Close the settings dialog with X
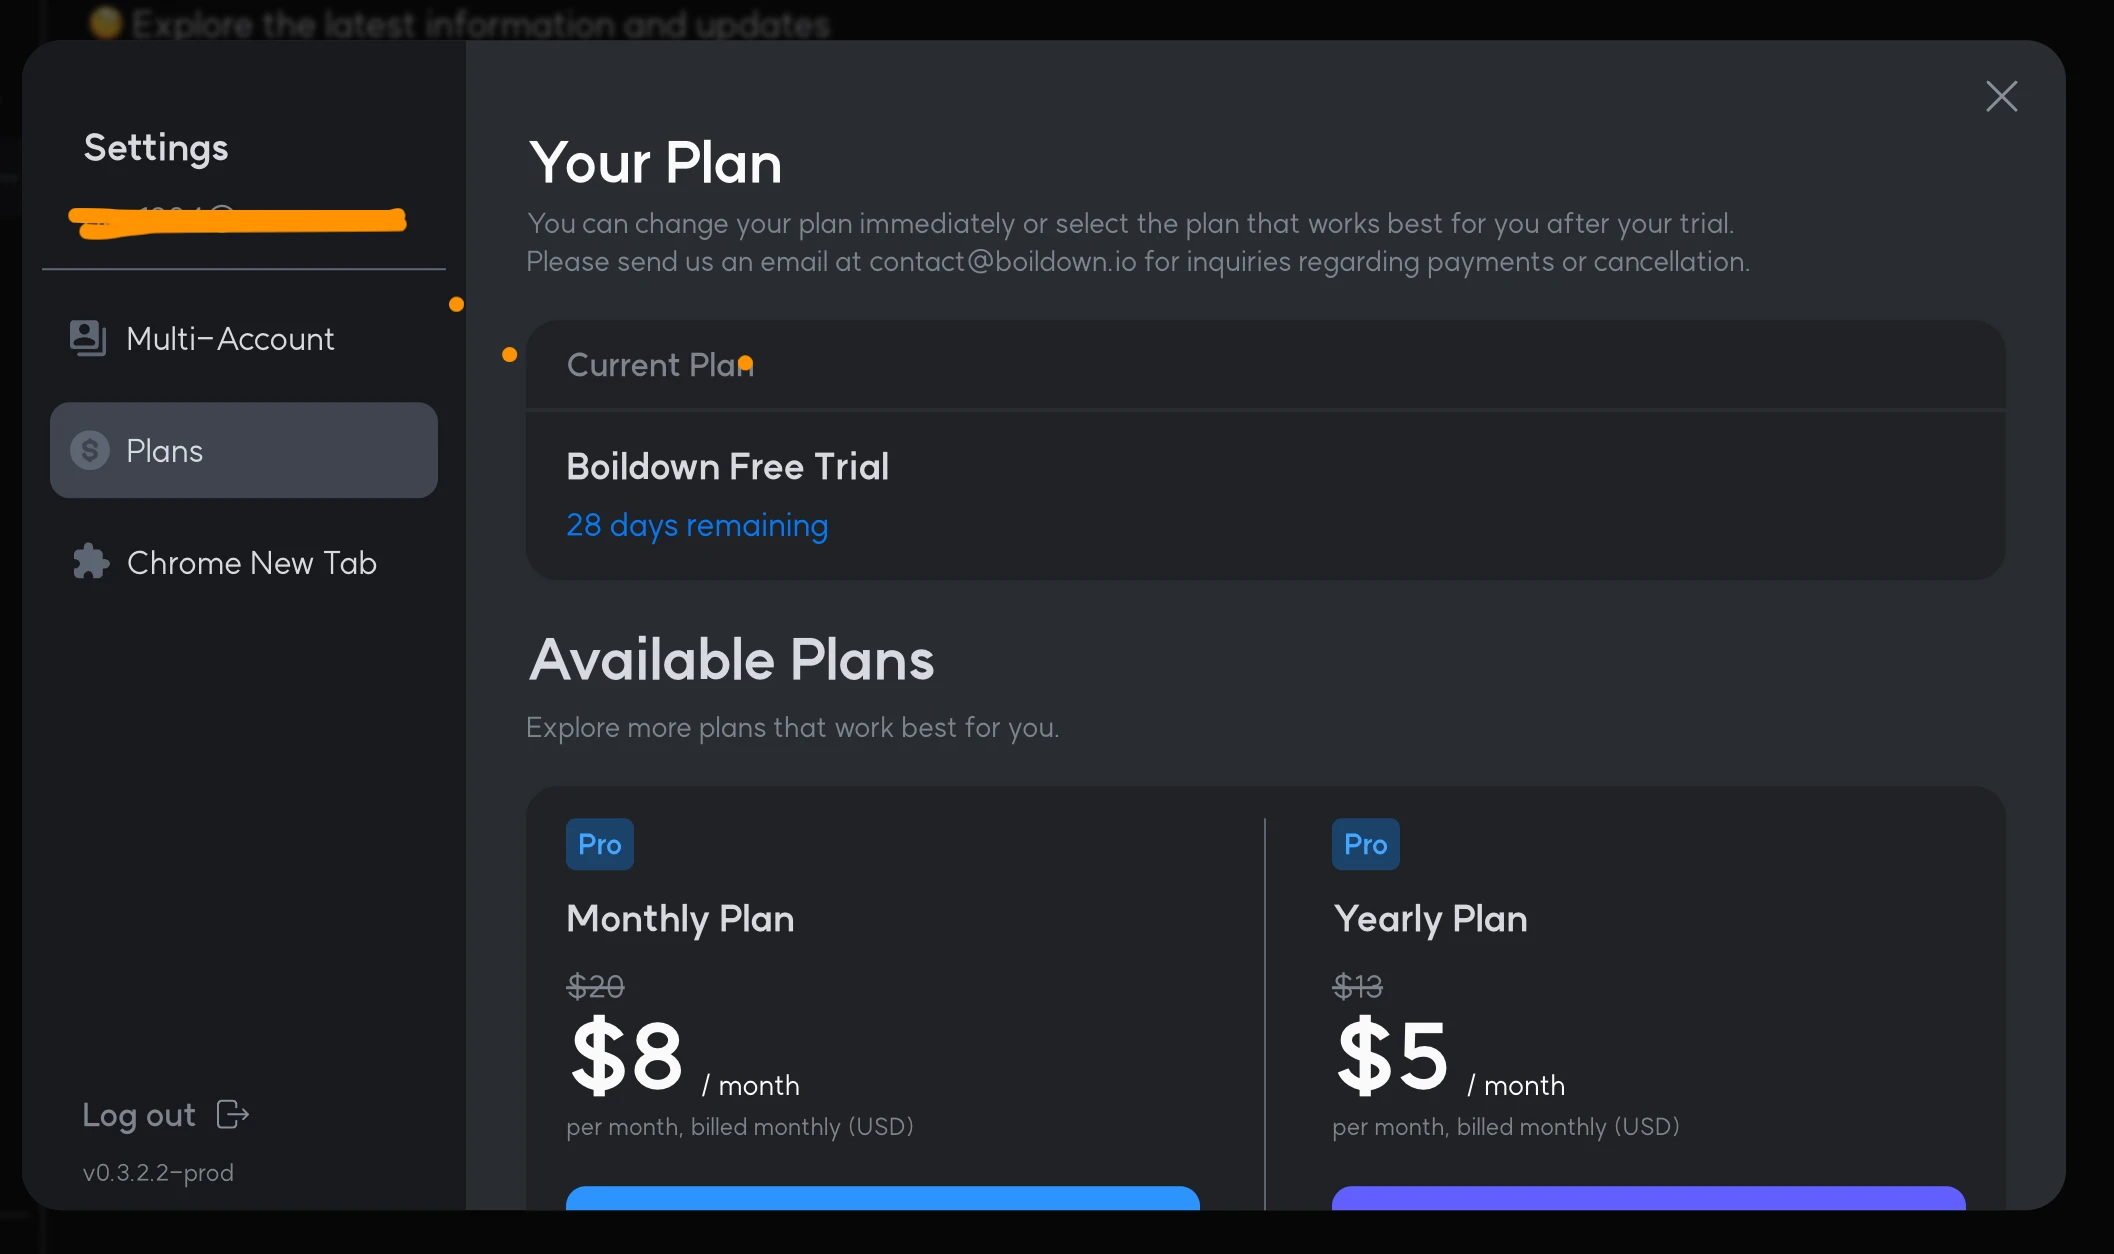This screenshot has height=1254, width=2114. (2001, 96)
